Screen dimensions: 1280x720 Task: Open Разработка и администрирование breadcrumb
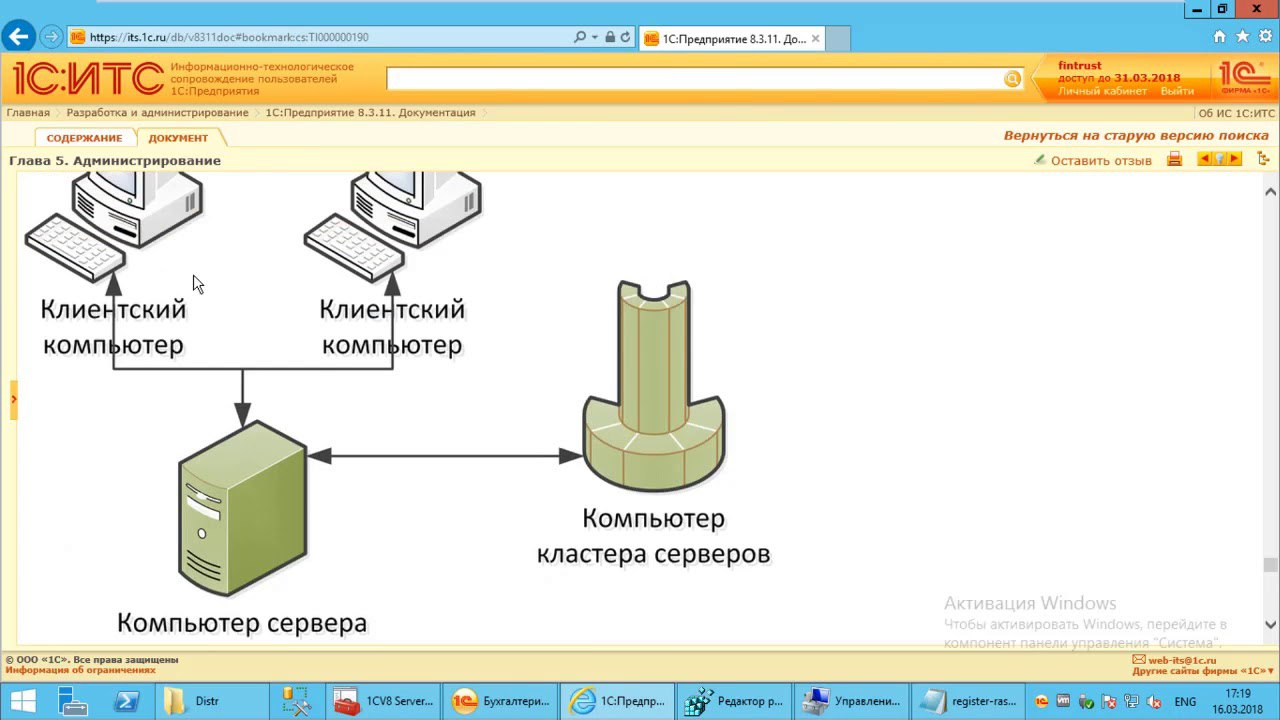(158, 113)
